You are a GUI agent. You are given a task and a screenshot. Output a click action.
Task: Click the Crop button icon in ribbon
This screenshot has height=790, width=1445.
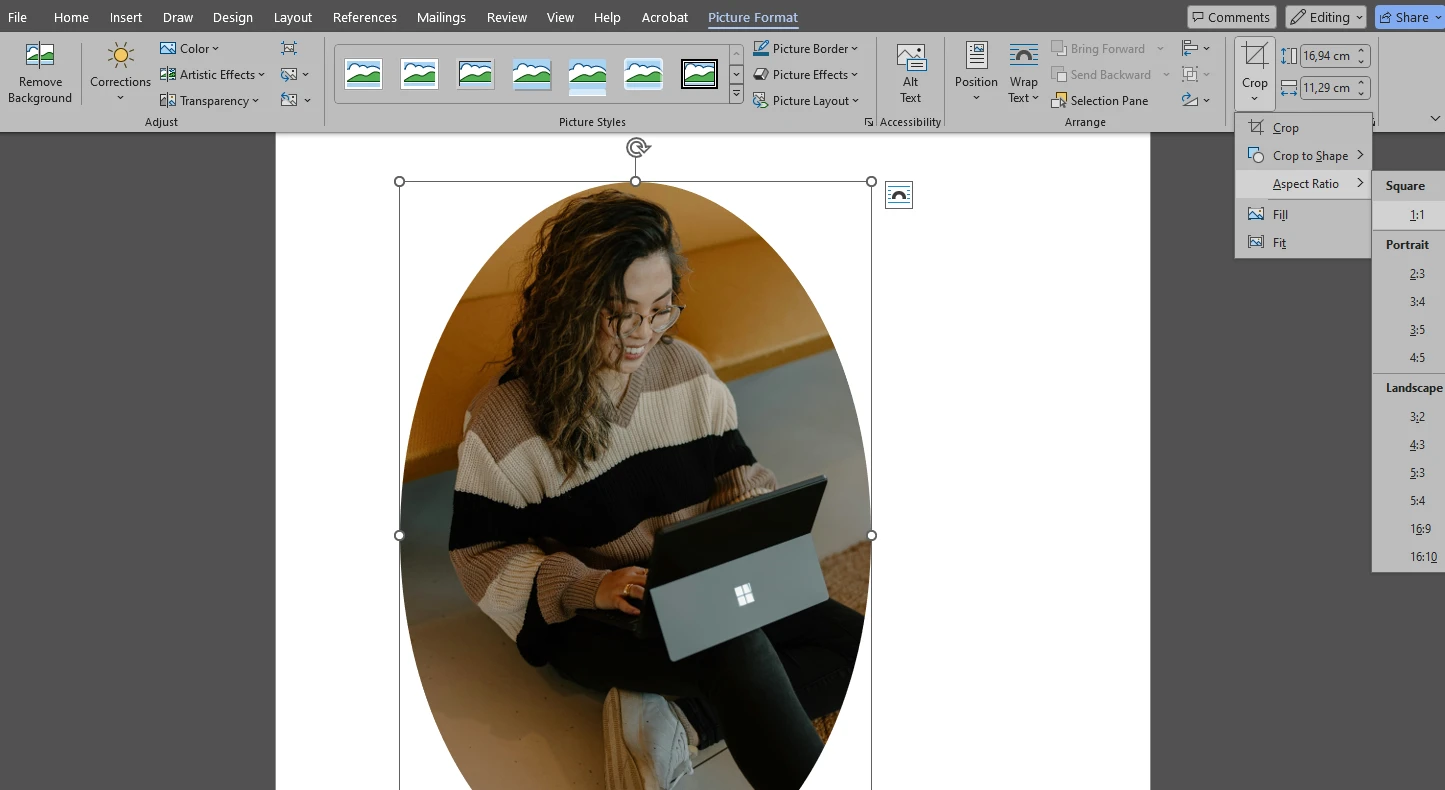point(1254,57)
